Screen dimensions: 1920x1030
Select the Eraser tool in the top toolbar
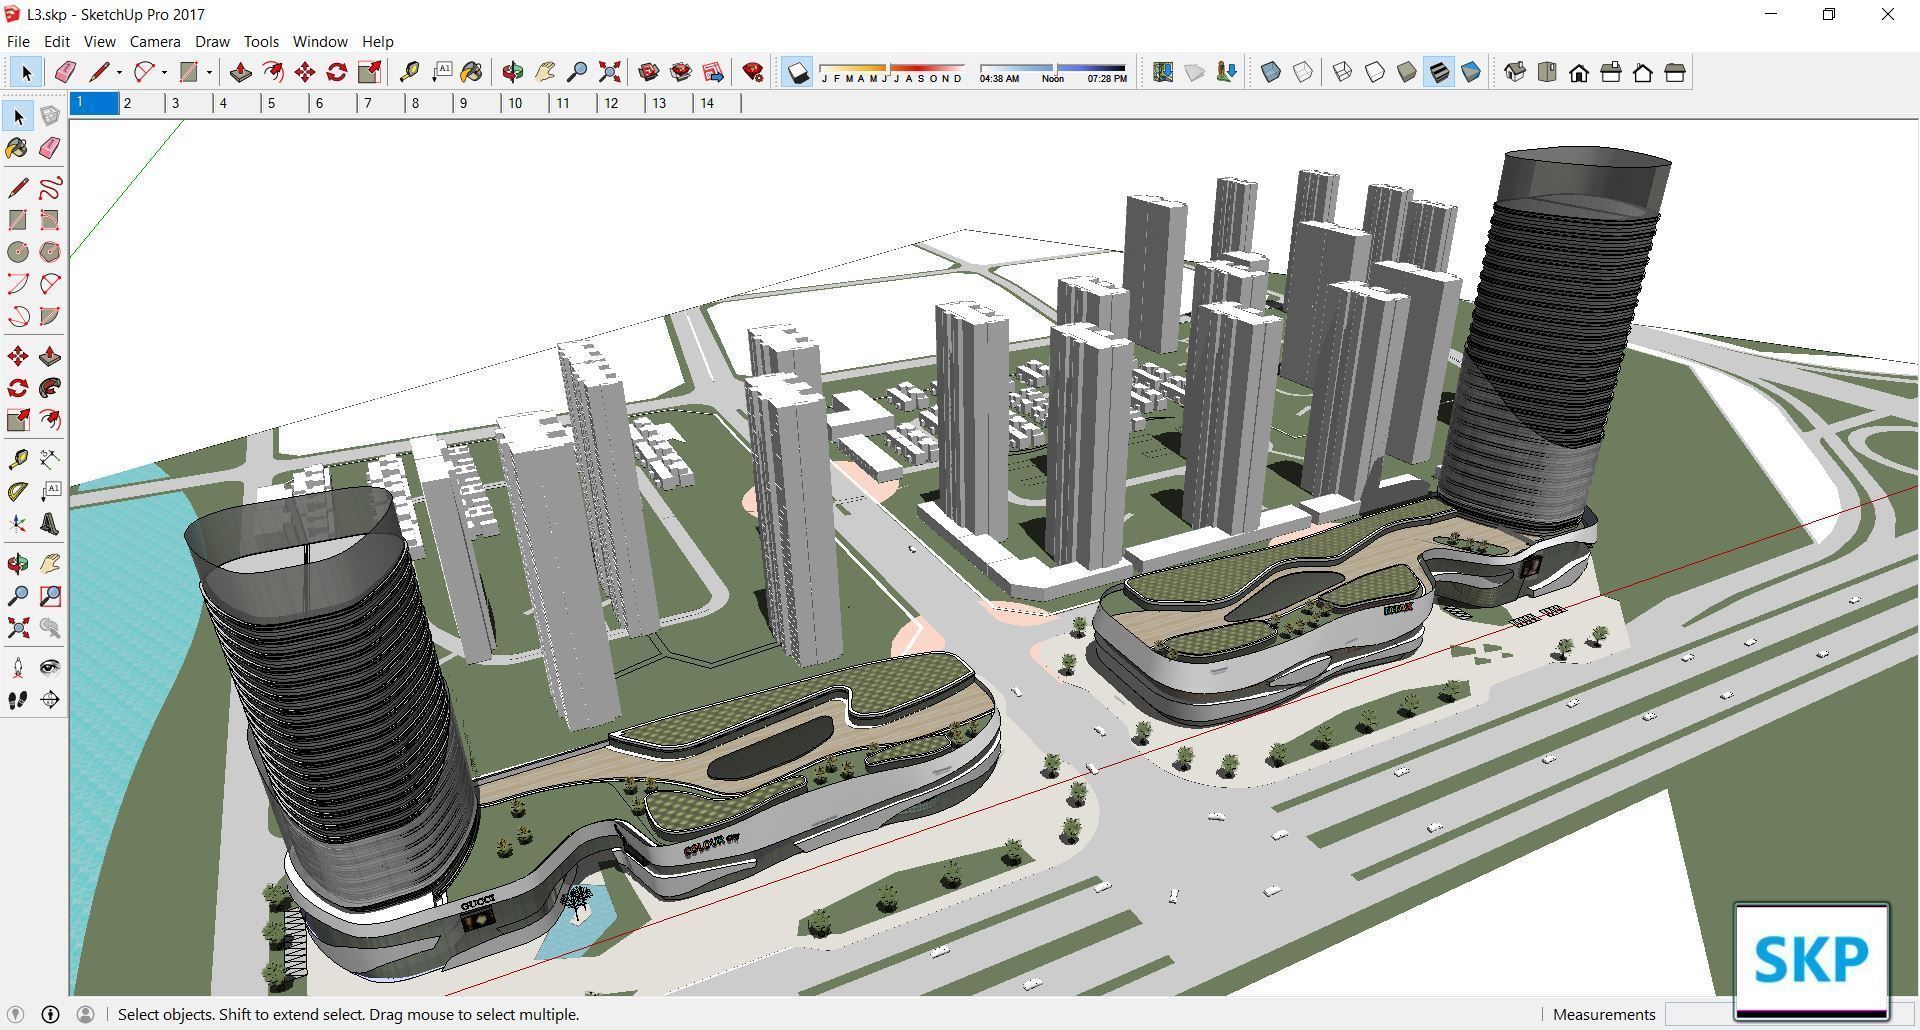65,72
